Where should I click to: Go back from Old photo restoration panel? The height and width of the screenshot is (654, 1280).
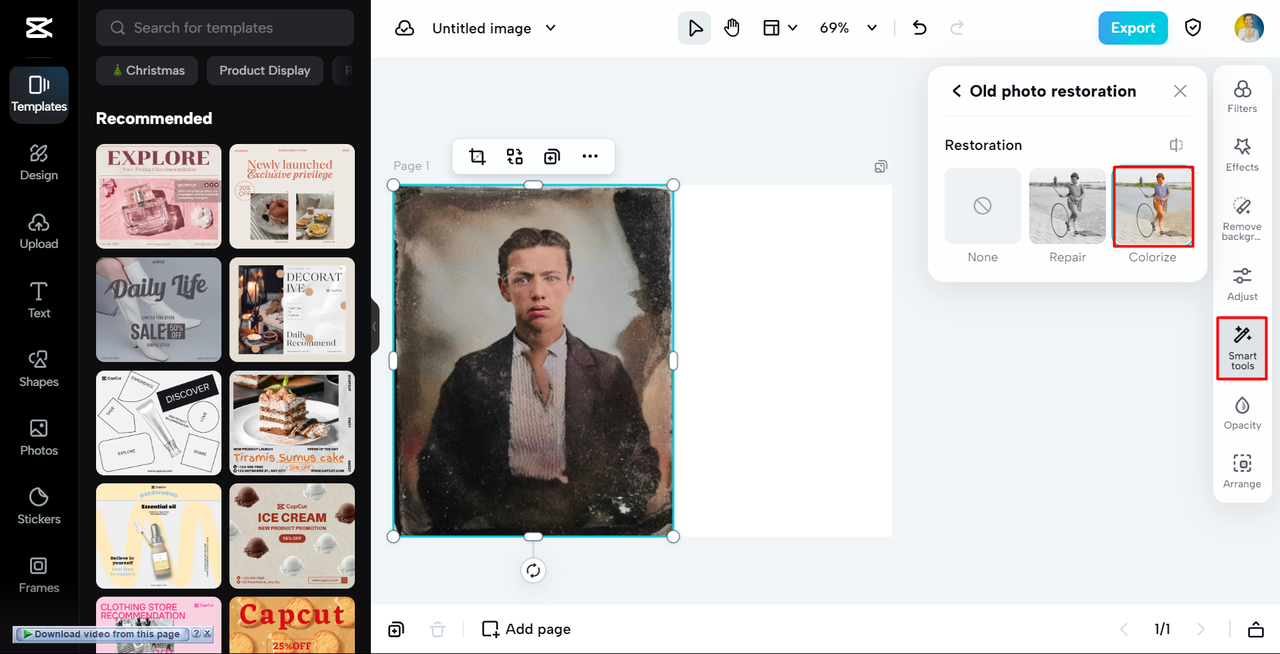tap(956, 91)
